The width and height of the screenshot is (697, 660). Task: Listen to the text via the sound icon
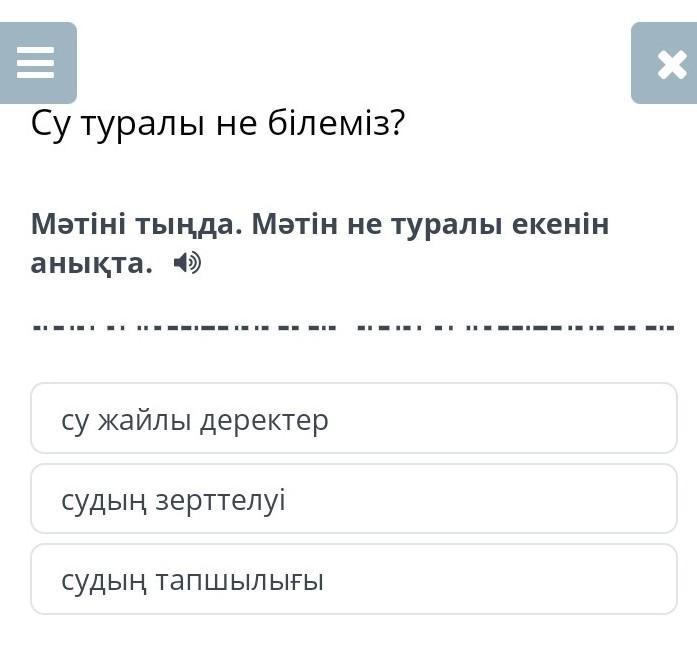click(187, 262)
